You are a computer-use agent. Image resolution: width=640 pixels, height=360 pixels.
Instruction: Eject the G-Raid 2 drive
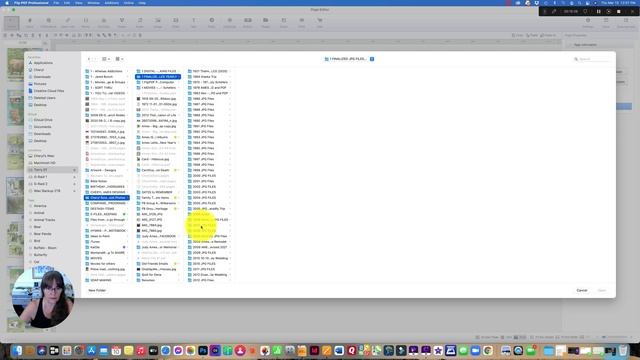click(74, 184)
